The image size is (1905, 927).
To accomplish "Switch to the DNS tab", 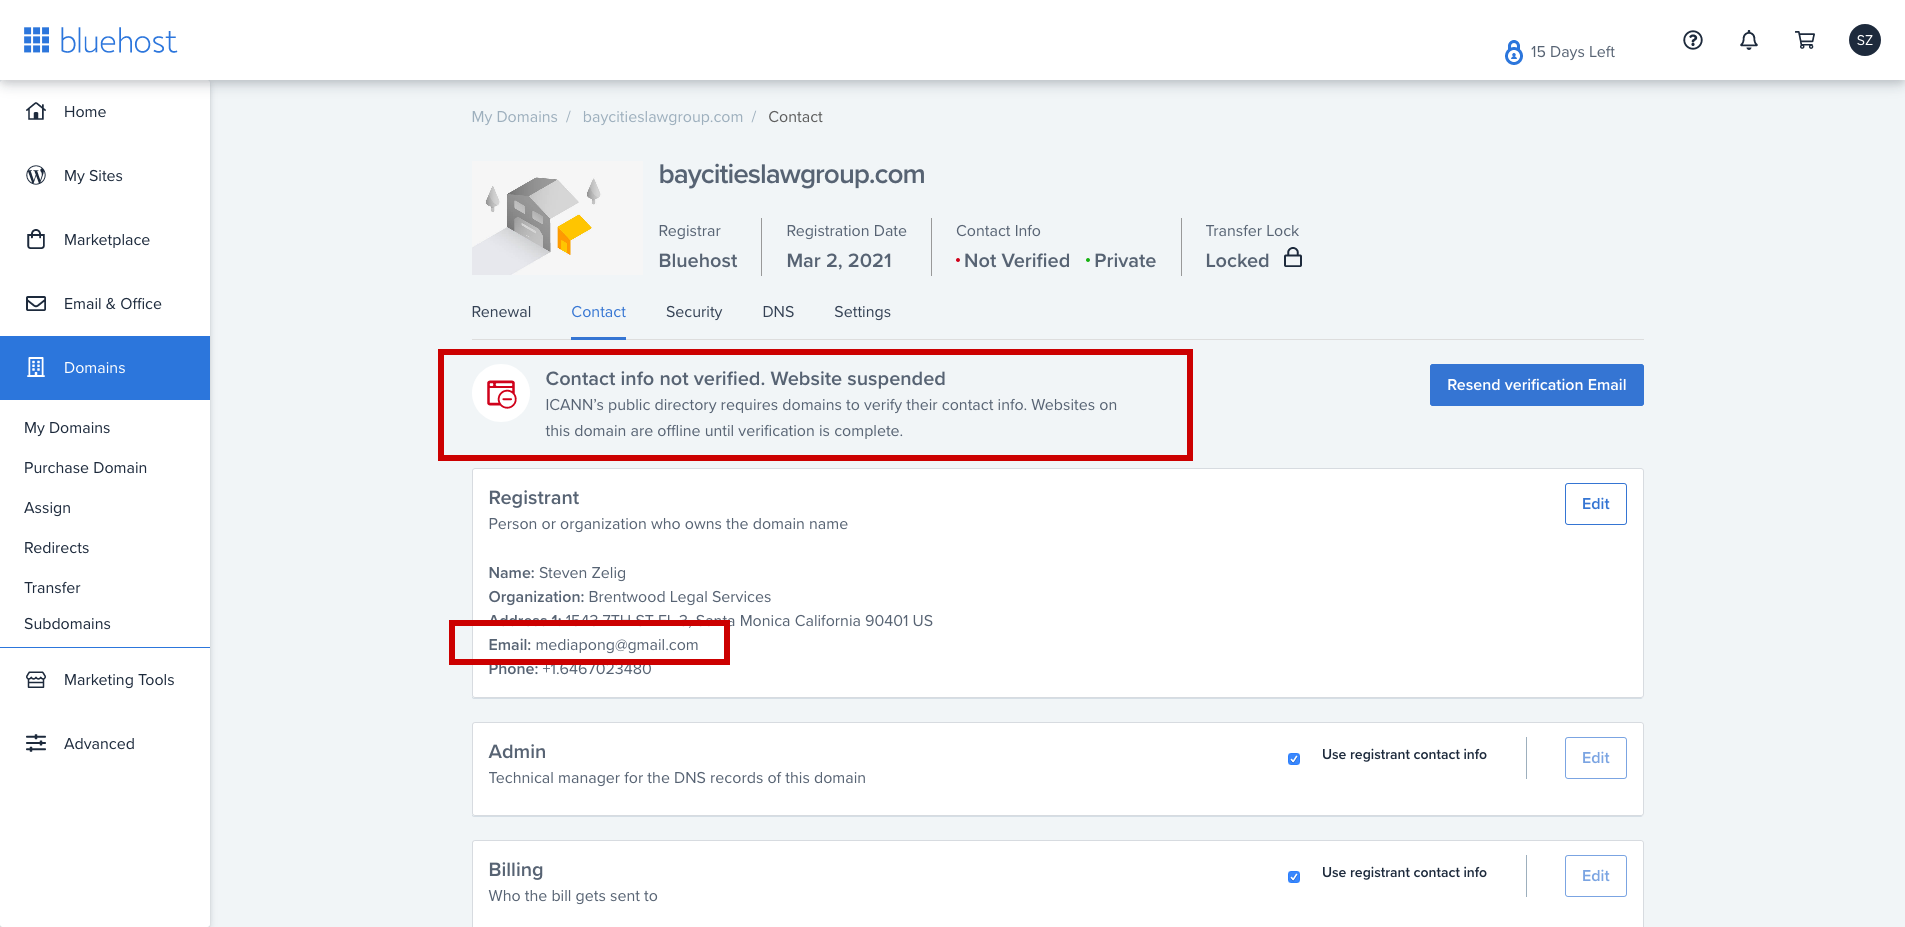I will tap(778, 312).
